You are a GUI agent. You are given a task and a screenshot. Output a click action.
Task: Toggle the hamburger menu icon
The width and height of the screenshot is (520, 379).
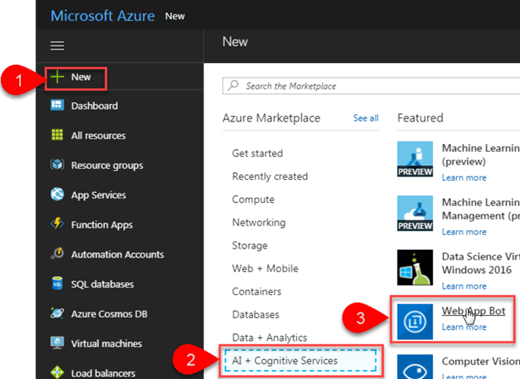click(57, 46)
